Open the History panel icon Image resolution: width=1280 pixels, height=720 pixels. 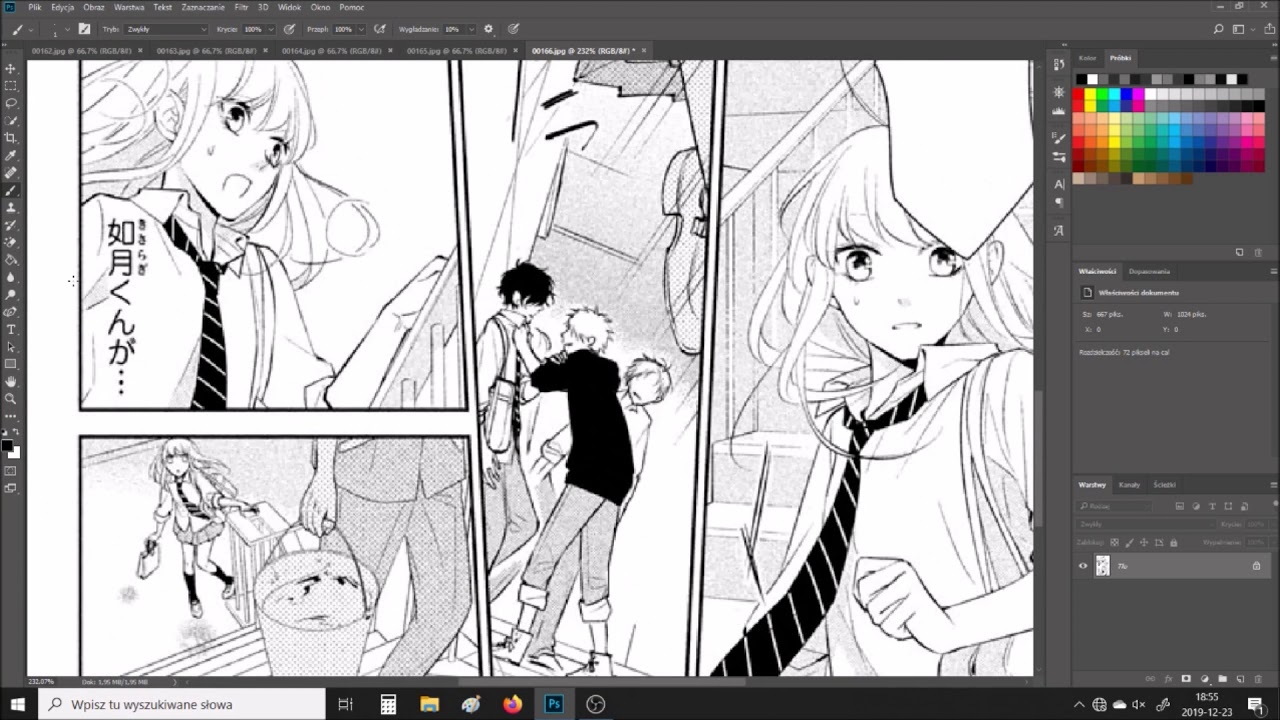coord(1059,65)
